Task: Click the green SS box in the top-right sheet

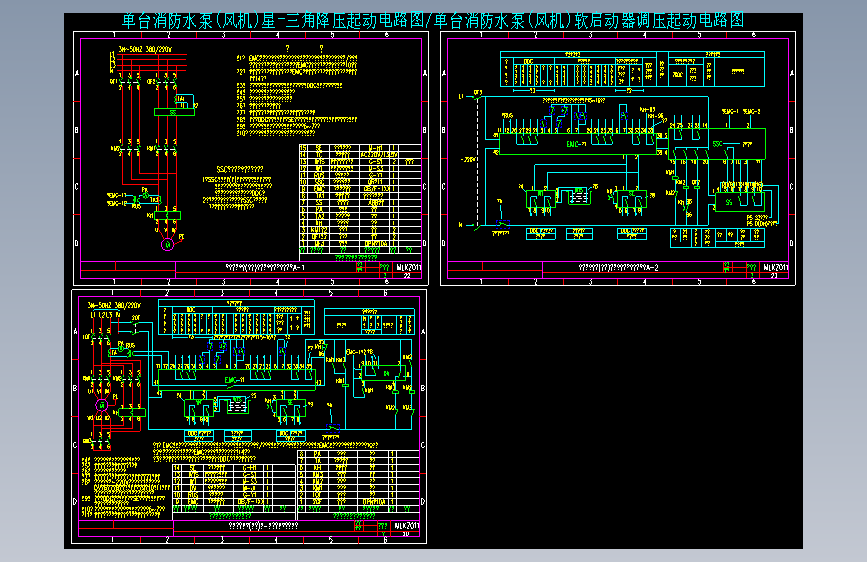Action: (x=740, y=202)
